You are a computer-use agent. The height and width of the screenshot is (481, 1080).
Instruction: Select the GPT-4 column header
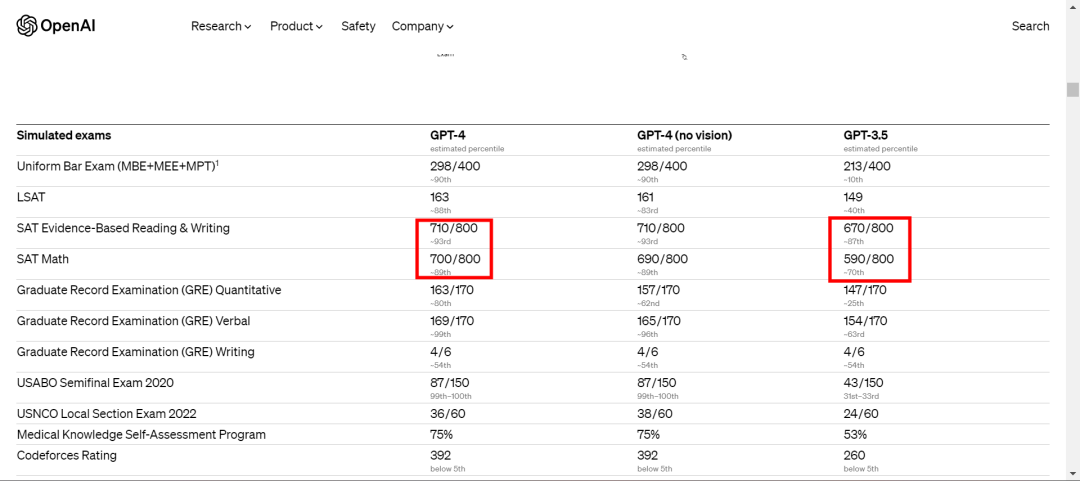446,135
